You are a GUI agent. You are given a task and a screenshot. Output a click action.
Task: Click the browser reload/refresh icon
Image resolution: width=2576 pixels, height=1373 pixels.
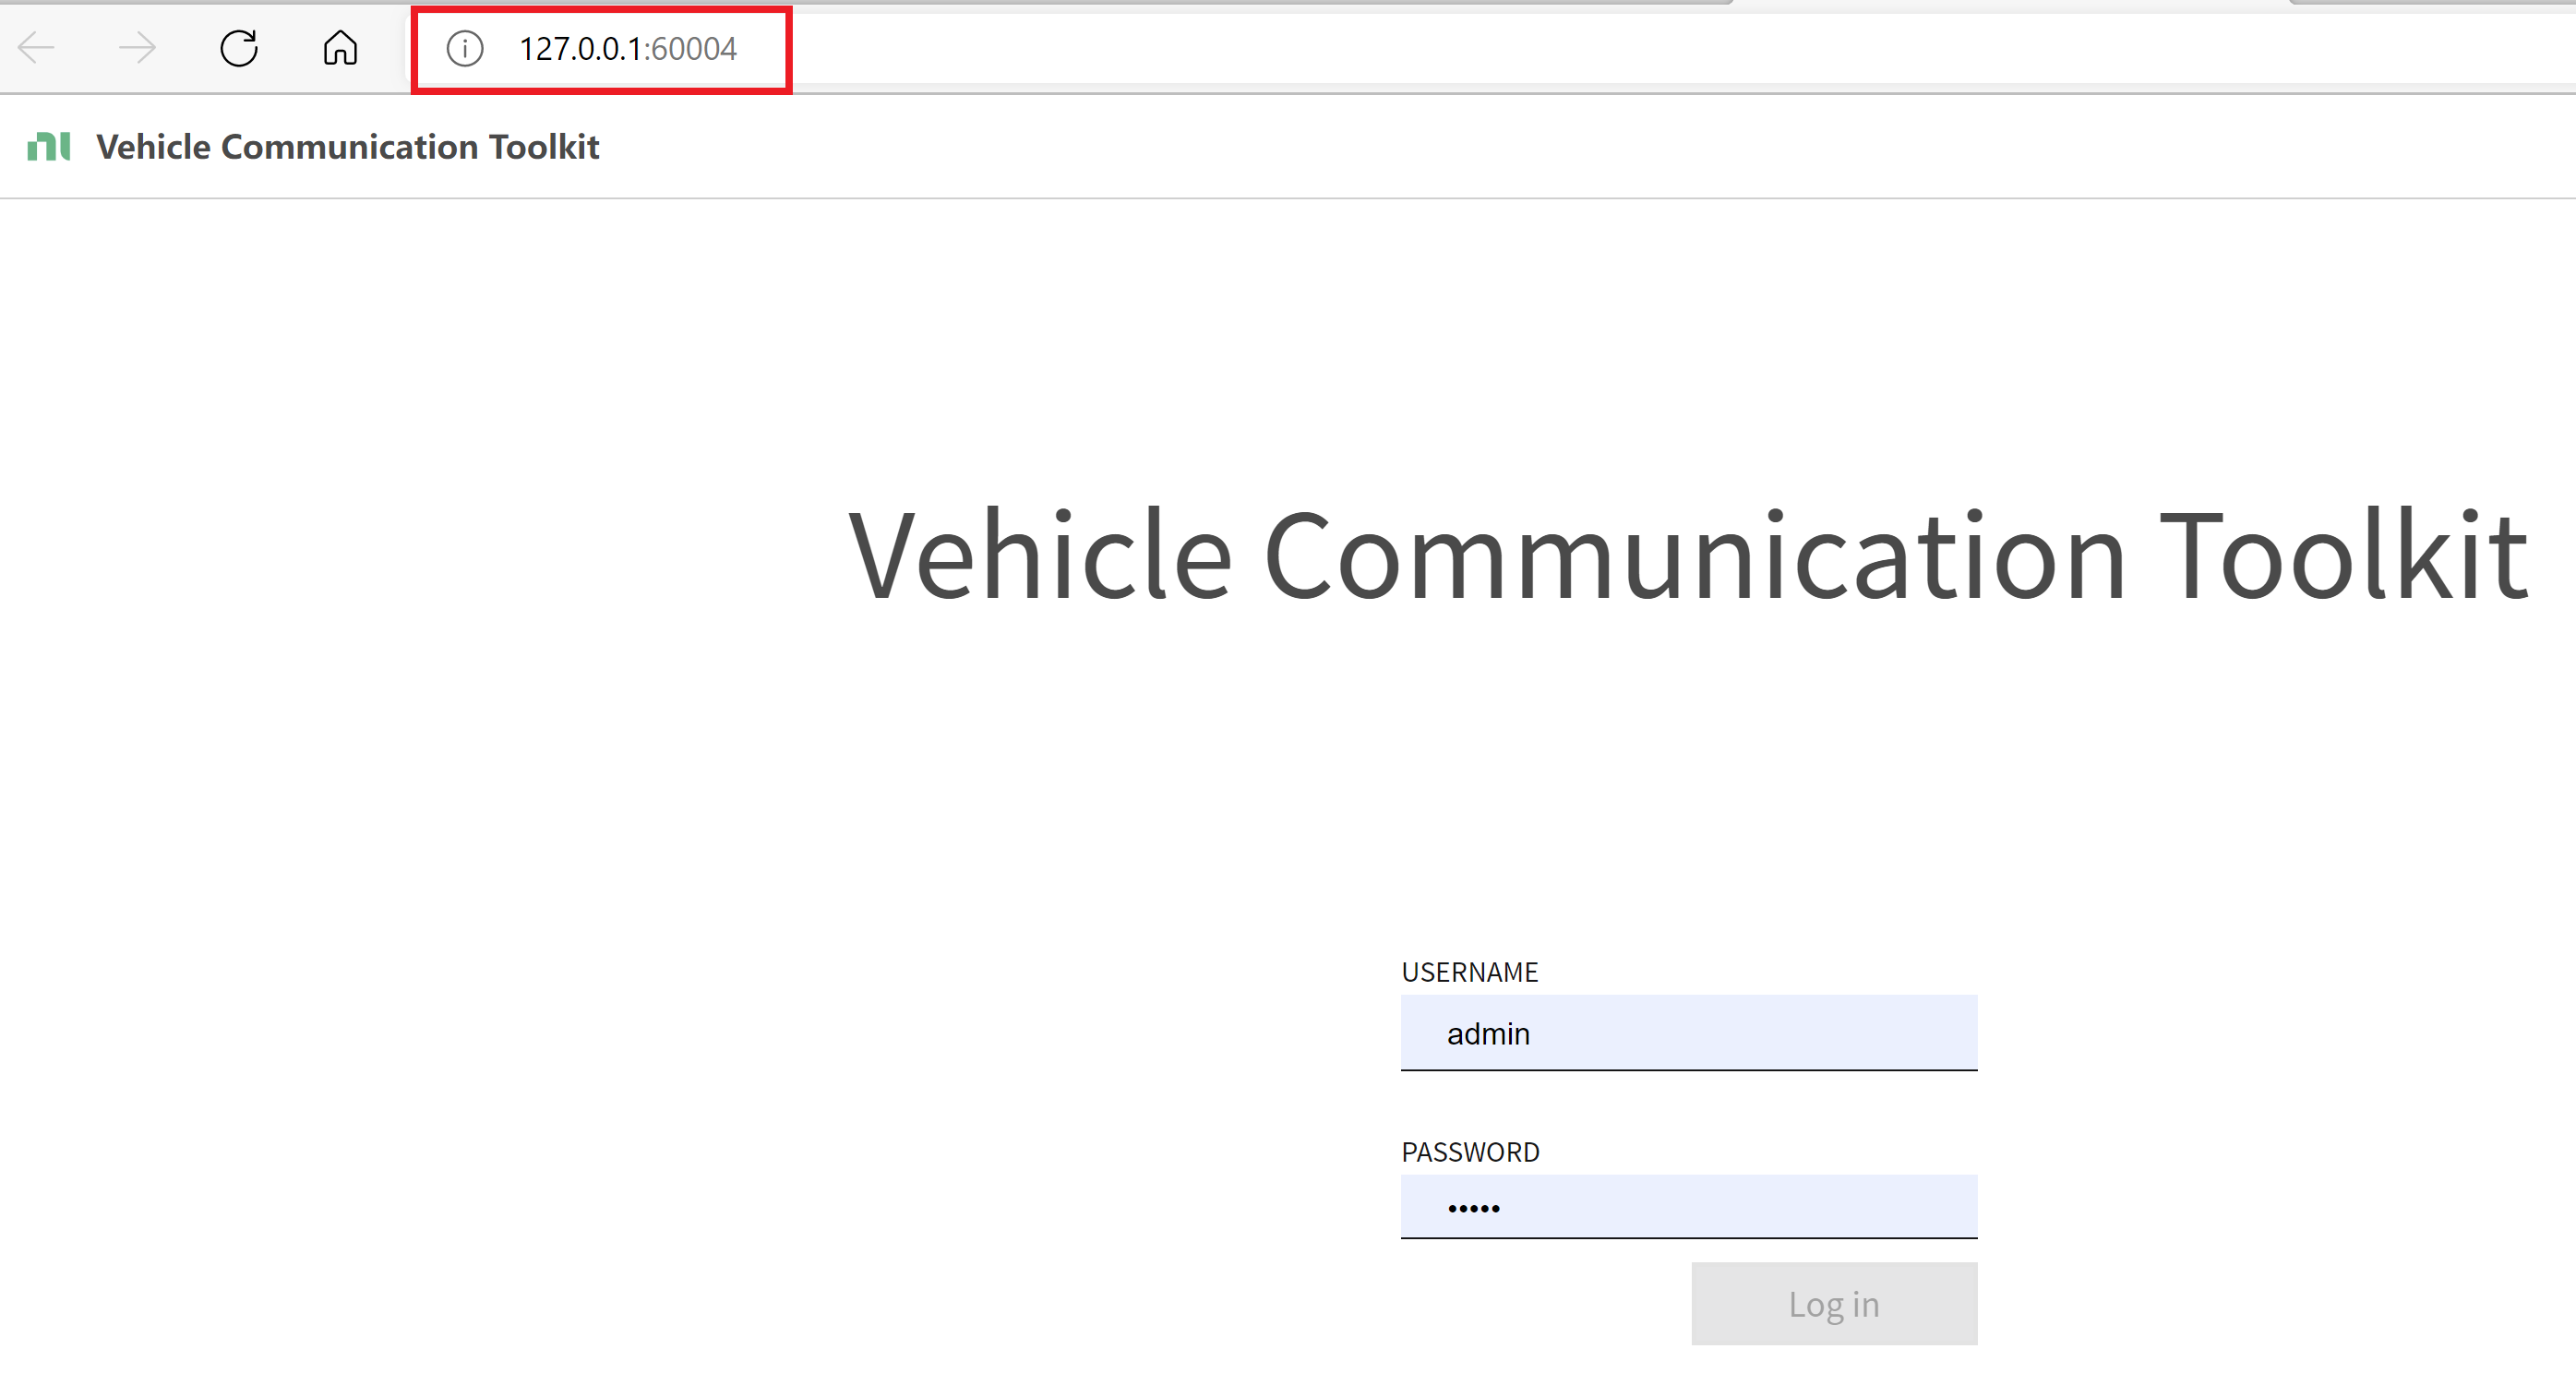pyautogui.click(x=238, y=48)
